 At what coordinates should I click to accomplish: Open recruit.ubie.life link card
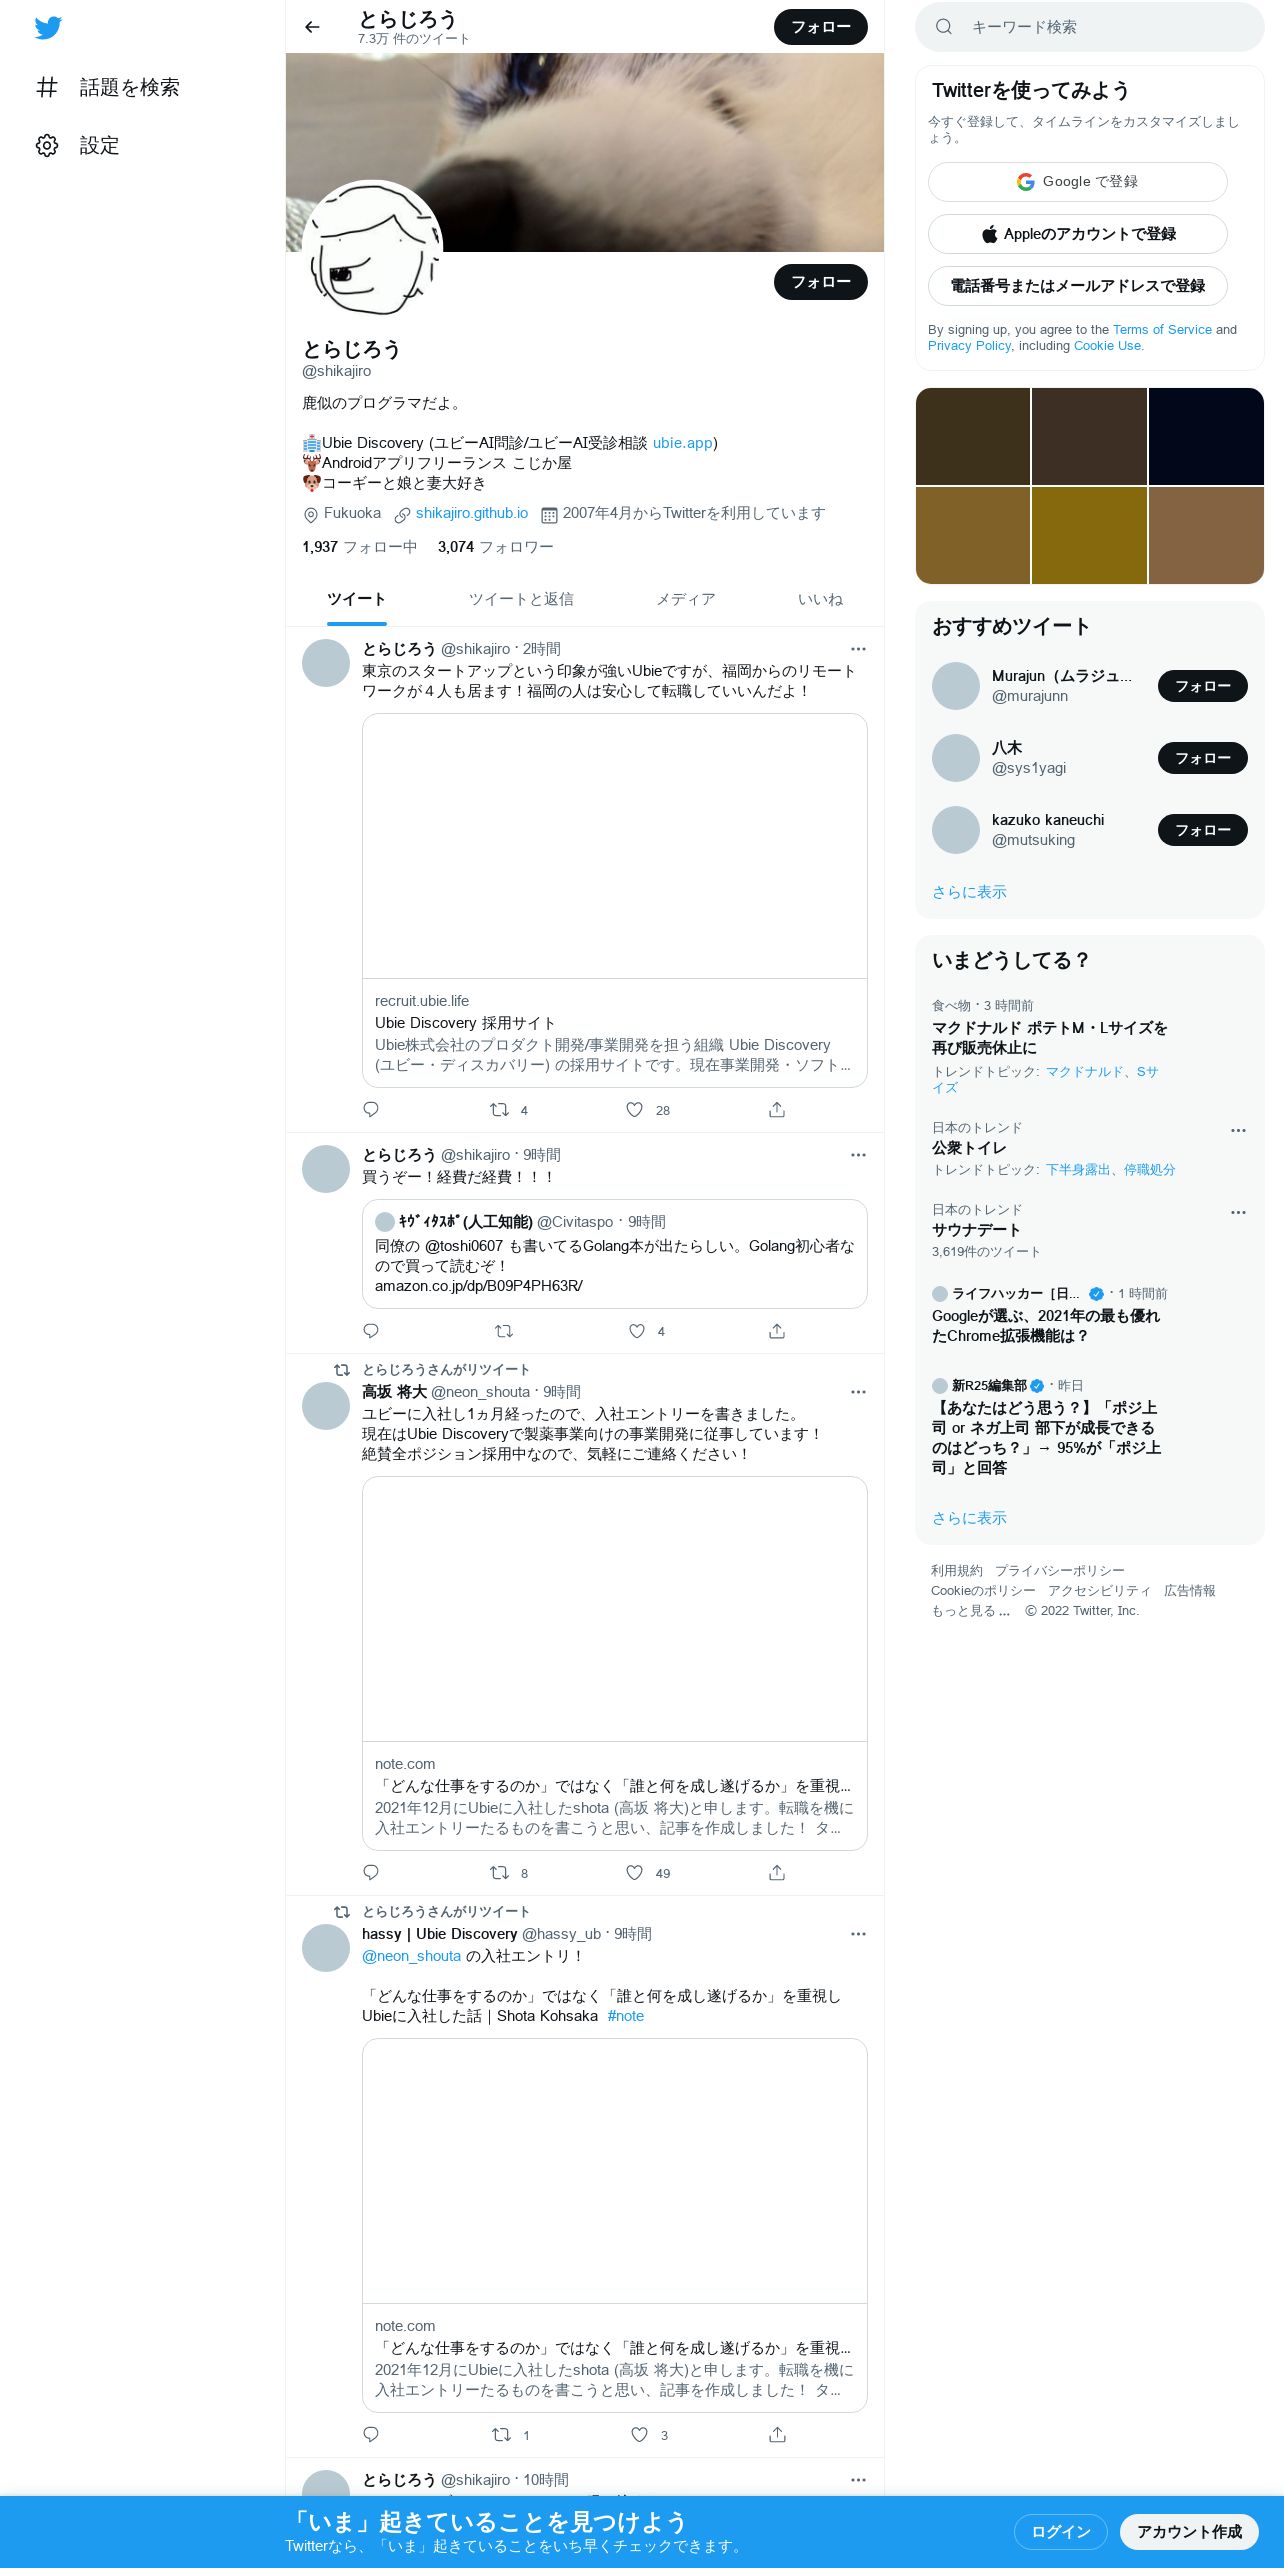click(x=615, y=900)
